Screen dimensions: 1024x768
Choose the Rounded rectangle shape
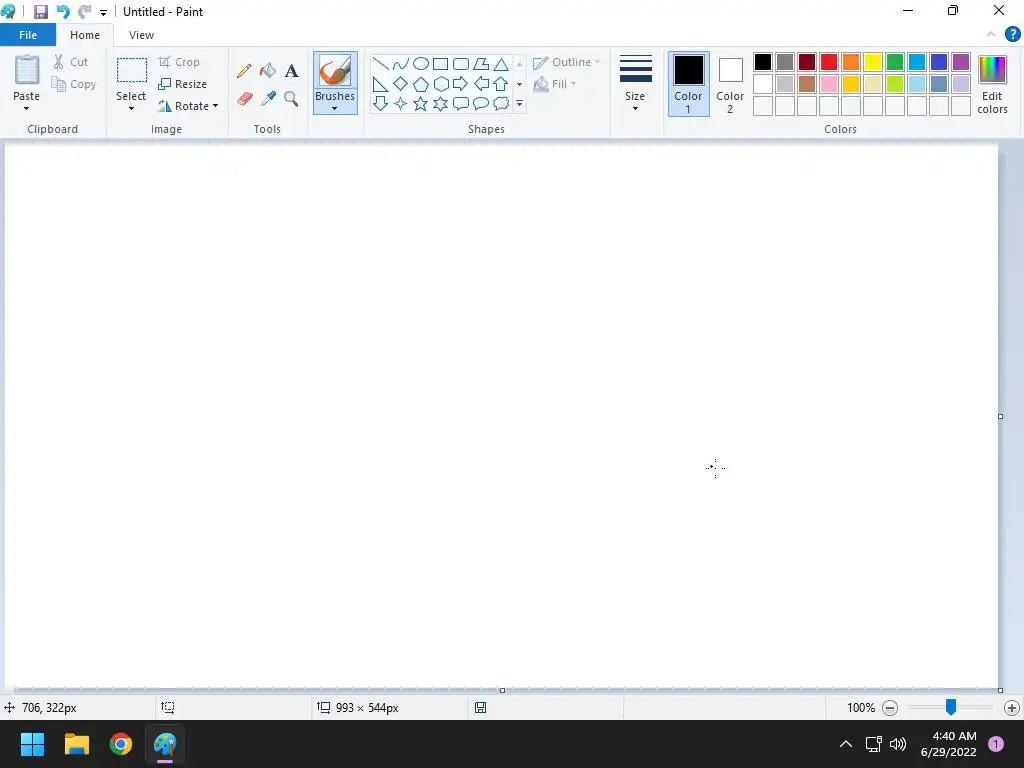point(460,63)
